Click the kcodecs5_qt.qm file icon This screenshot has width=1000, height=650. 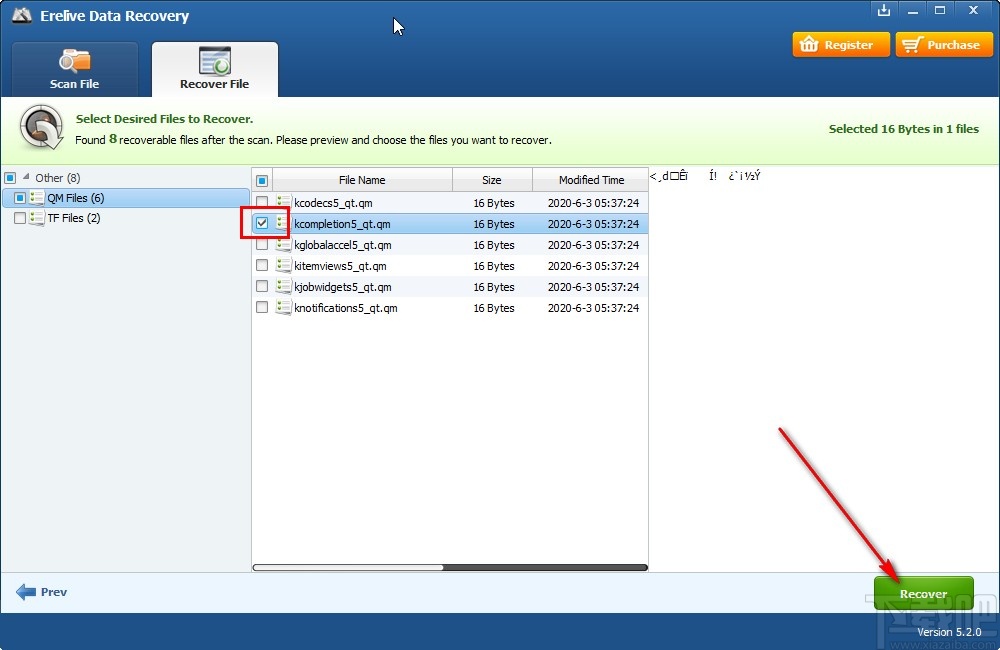[x=283, y=202]
